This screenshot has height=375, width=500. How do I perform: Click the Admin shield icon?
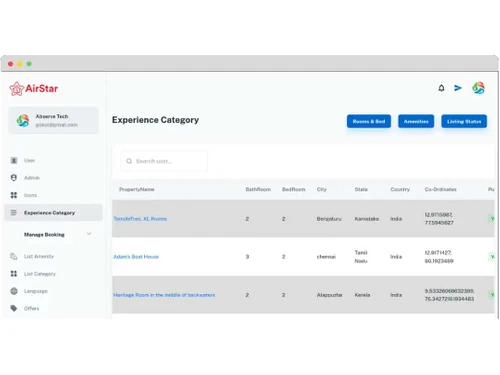click(x=14, y=178)
